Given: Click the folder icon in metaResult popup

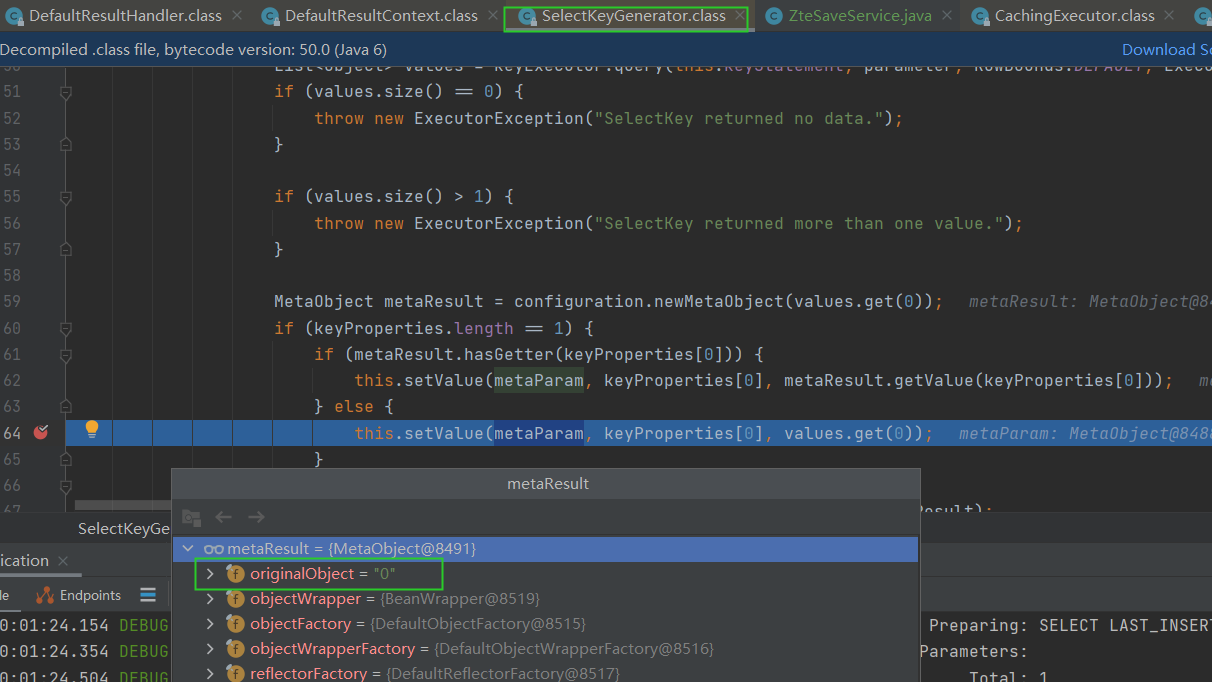Looking at the screenshot, I should (x=191, y=517).
